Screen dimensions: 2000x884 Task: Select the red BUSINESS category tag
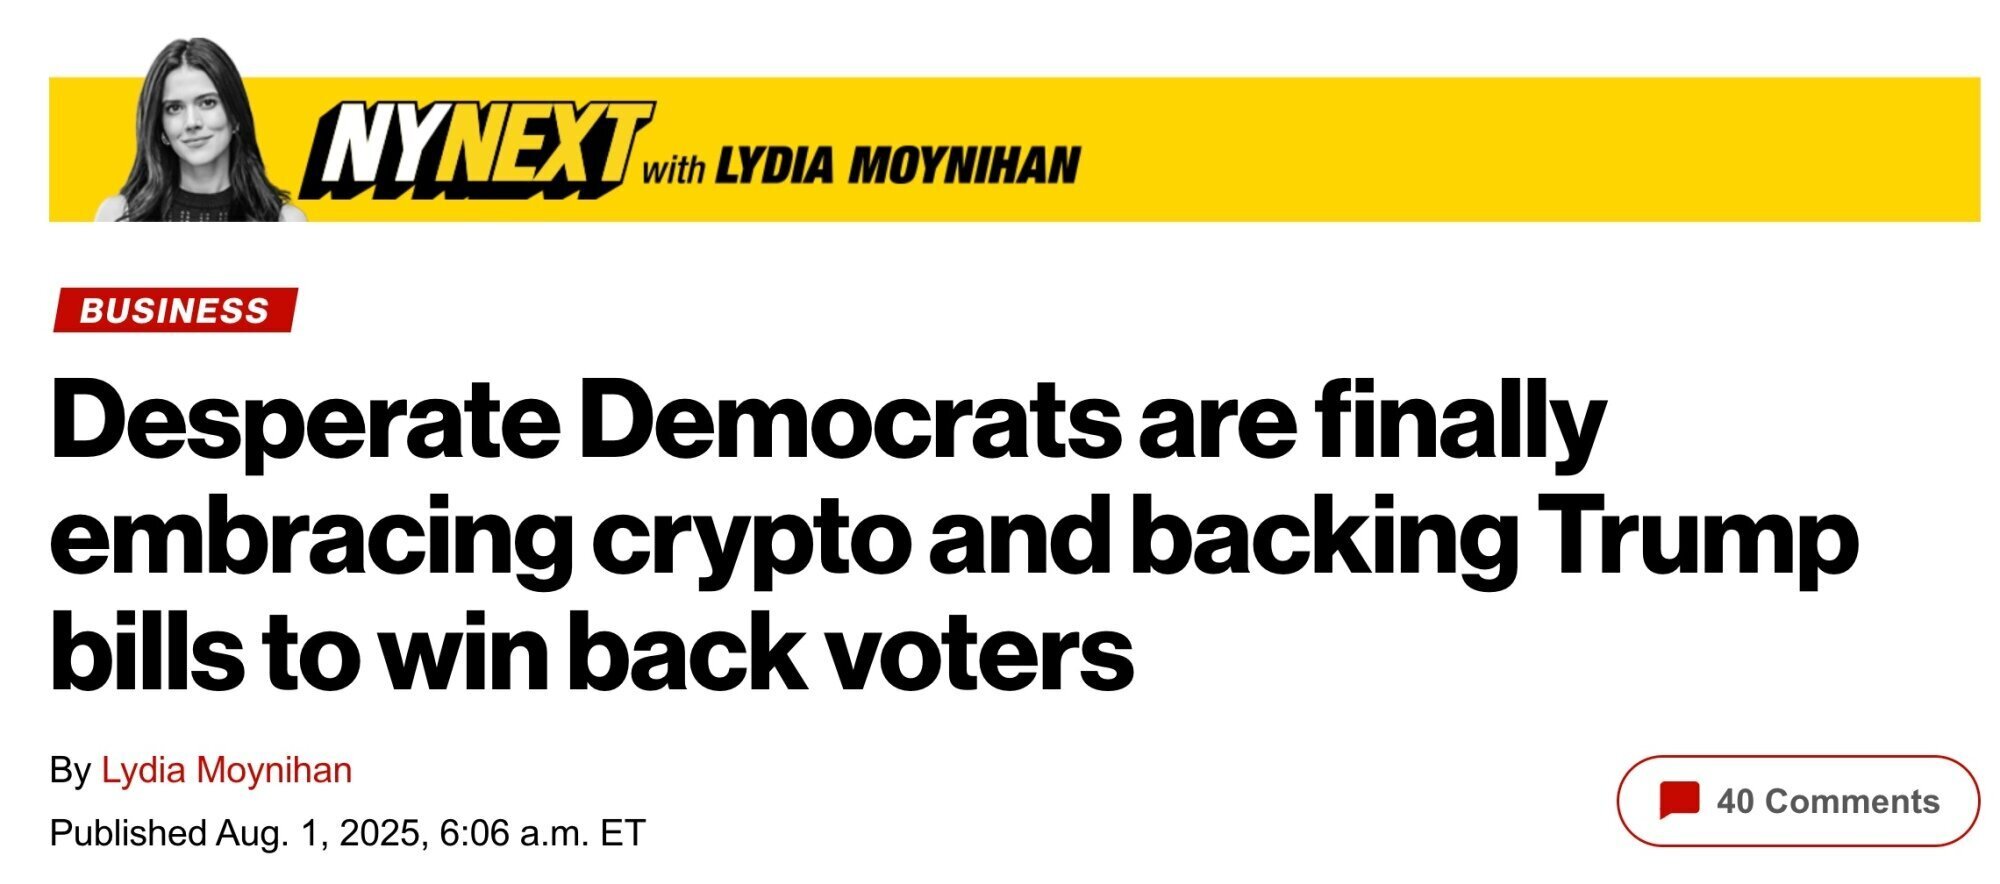175,310
